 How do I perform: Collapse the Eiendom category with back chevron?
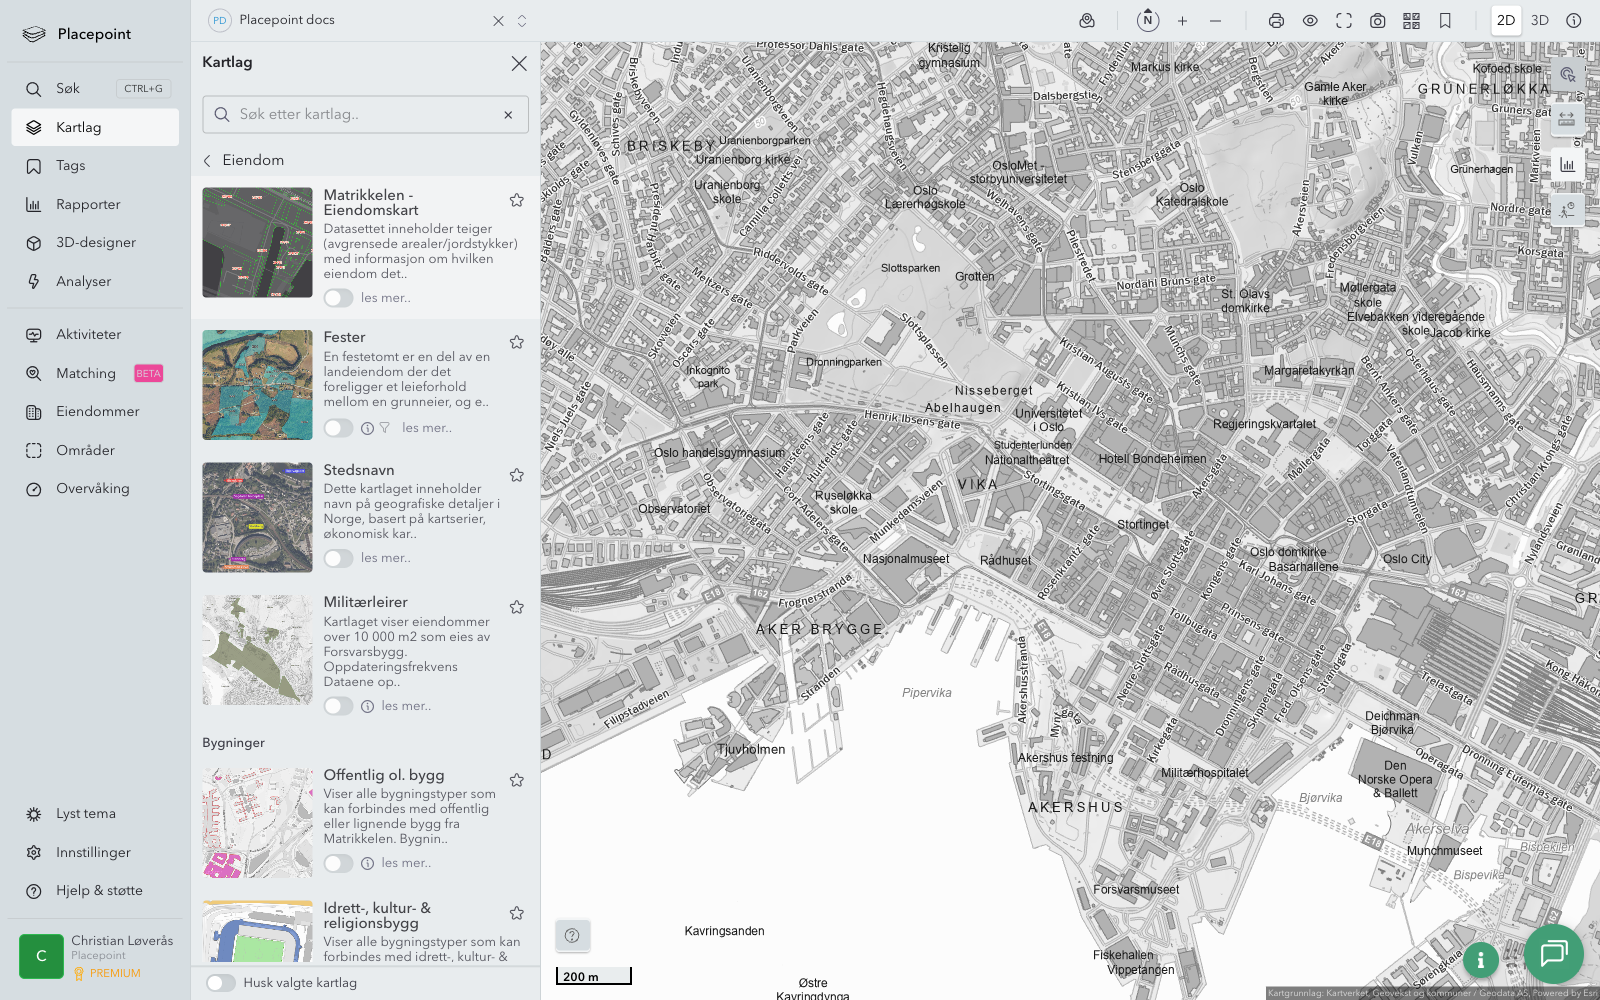[208, 160]
